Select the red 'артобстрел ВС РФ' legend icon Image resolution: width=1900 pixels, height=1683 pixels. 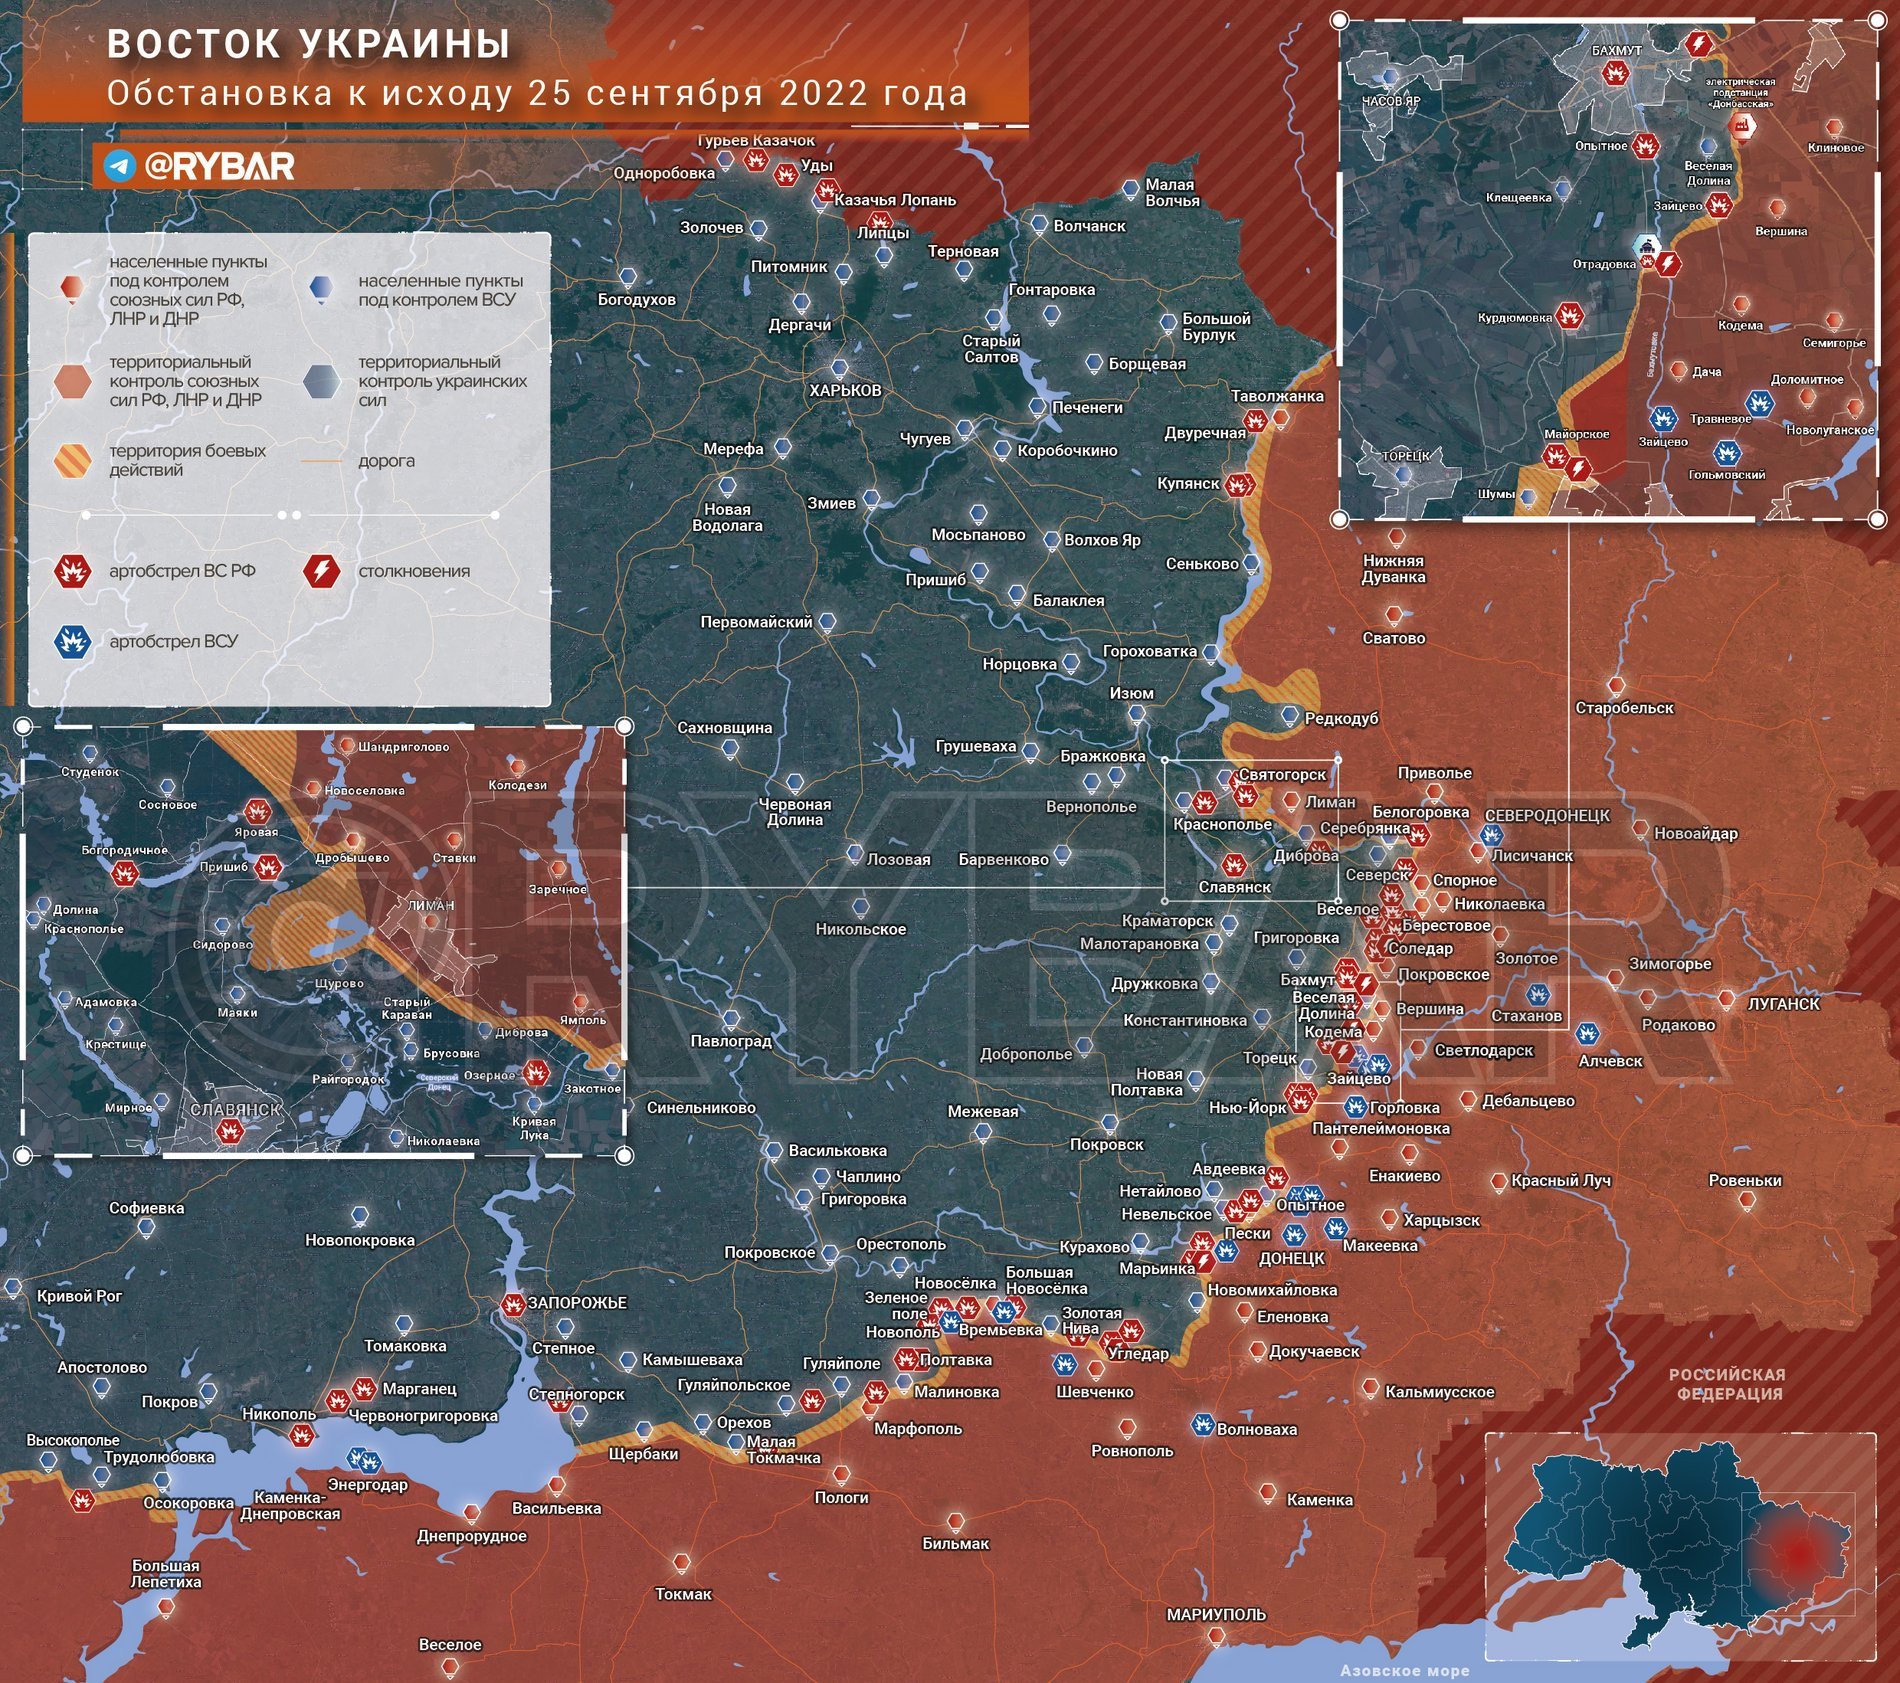(x=72, y=571)
